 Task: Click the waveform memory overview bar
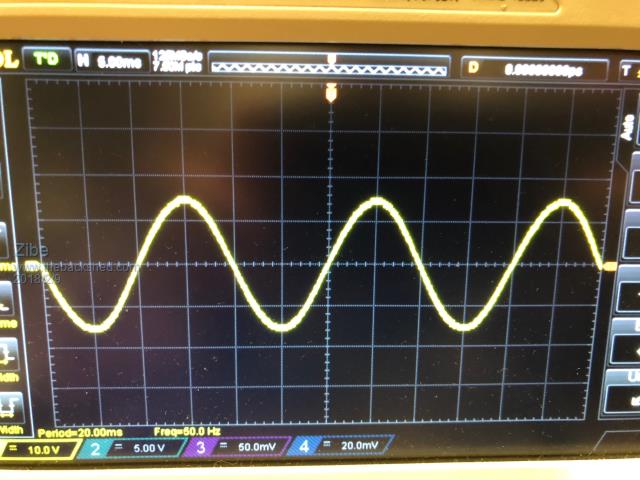coord(328,64)
